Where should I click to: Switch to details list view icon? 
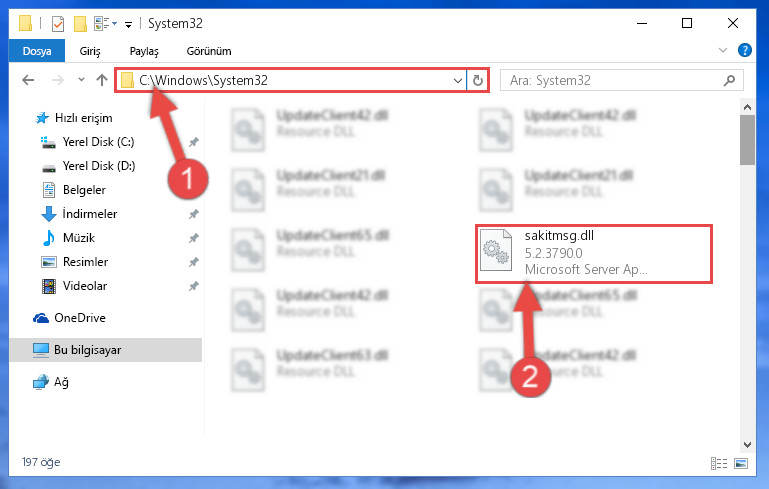click(718, 463)
